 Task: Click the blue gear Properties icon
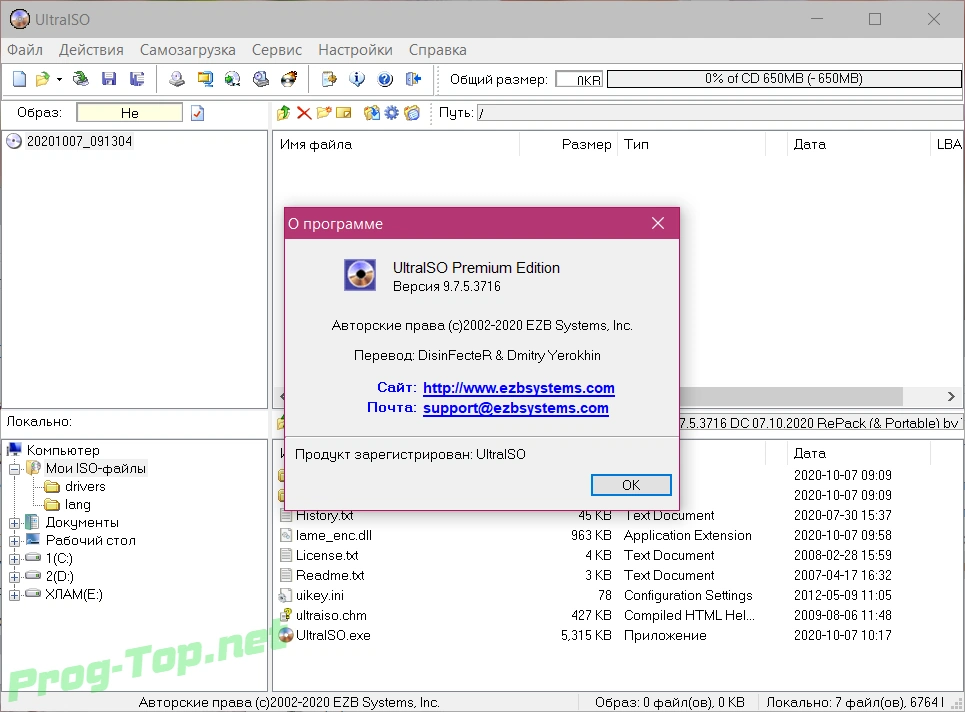pyautogui.click(x=391, y=113)
